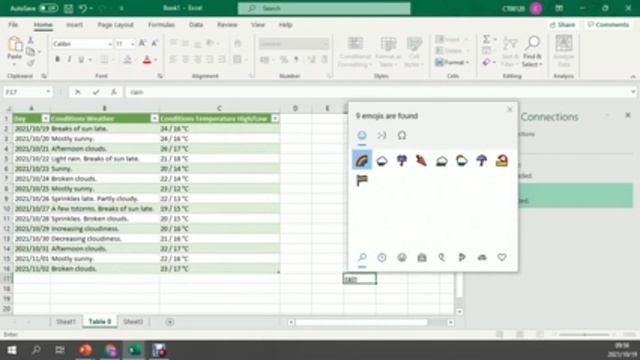Switch to the Sheet1 tab
640x360 pixels.
(x=66, y=322)
